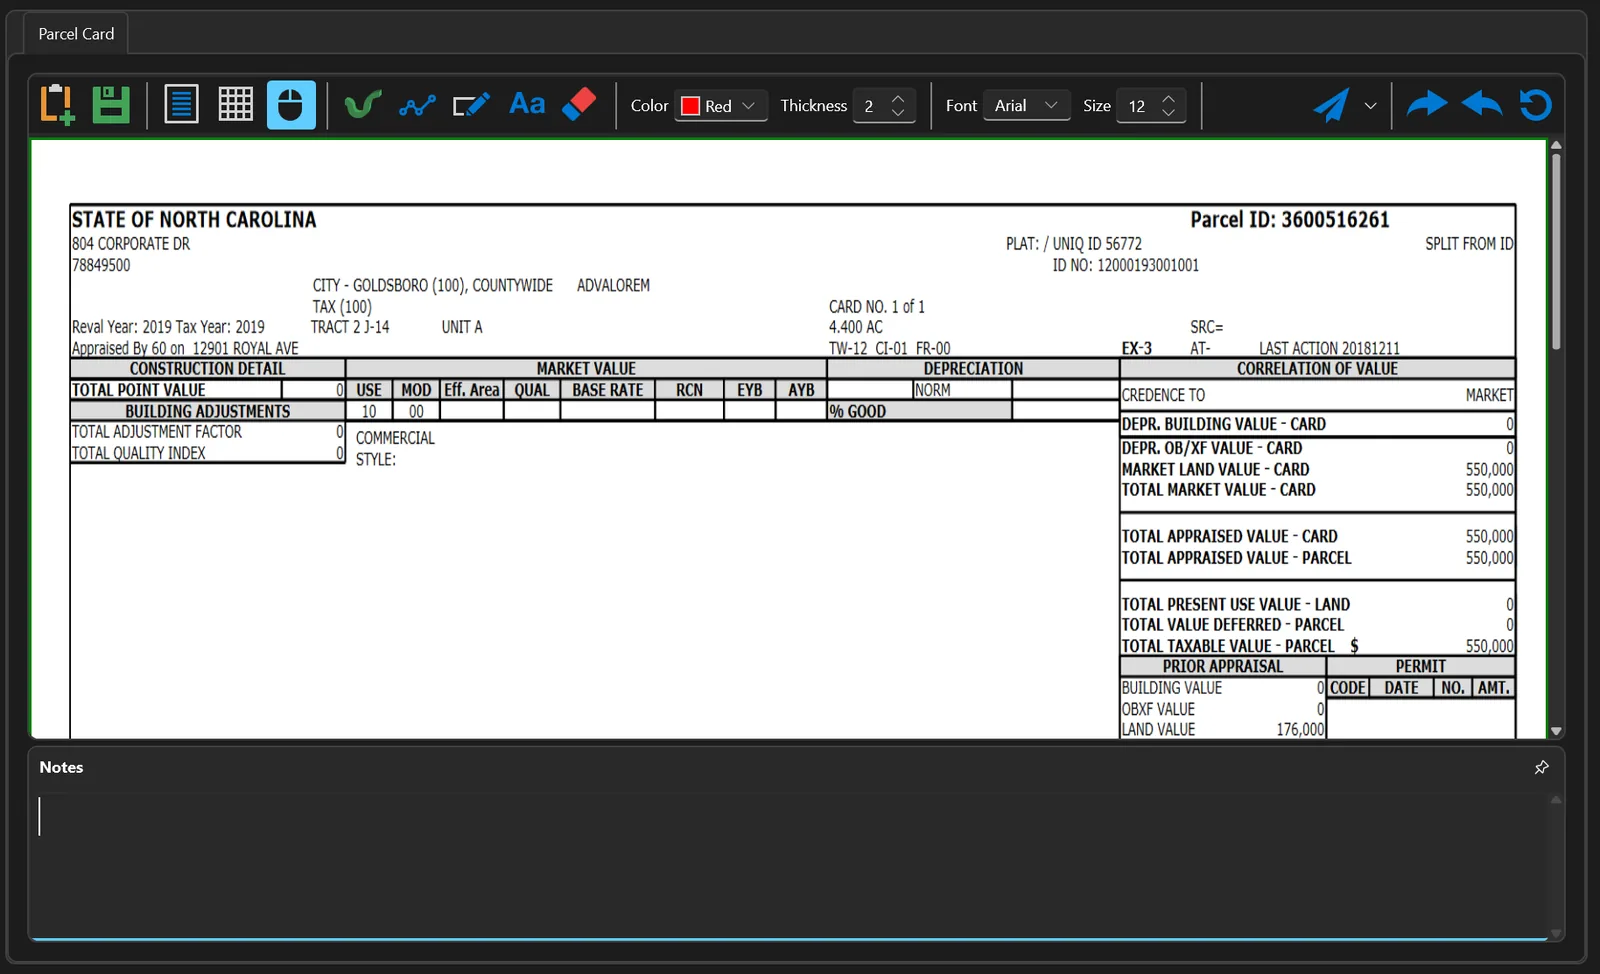This screenshot has height=974, width=1600.
Task: Increase the font Size value
Action: (x=1168, y=98)
